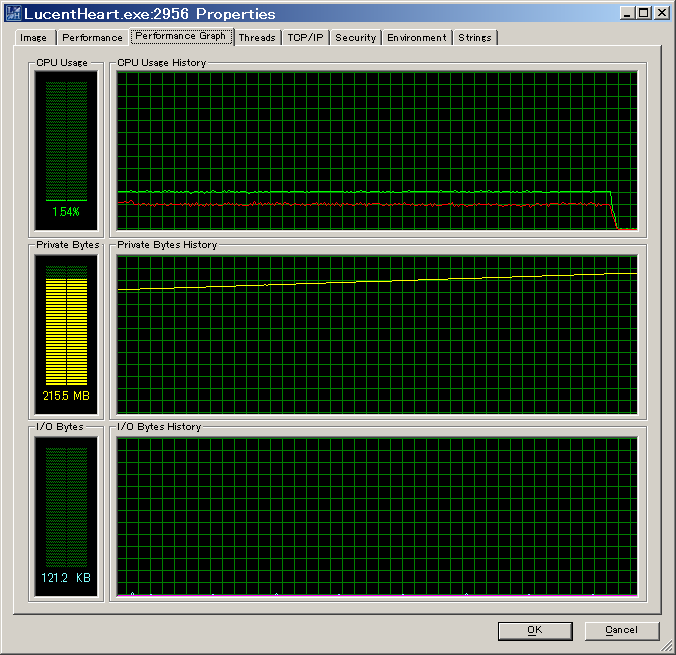The height and width of the screenshot is (655, 676).
Task: Show the Strings tab
Action: click(475, 38)
